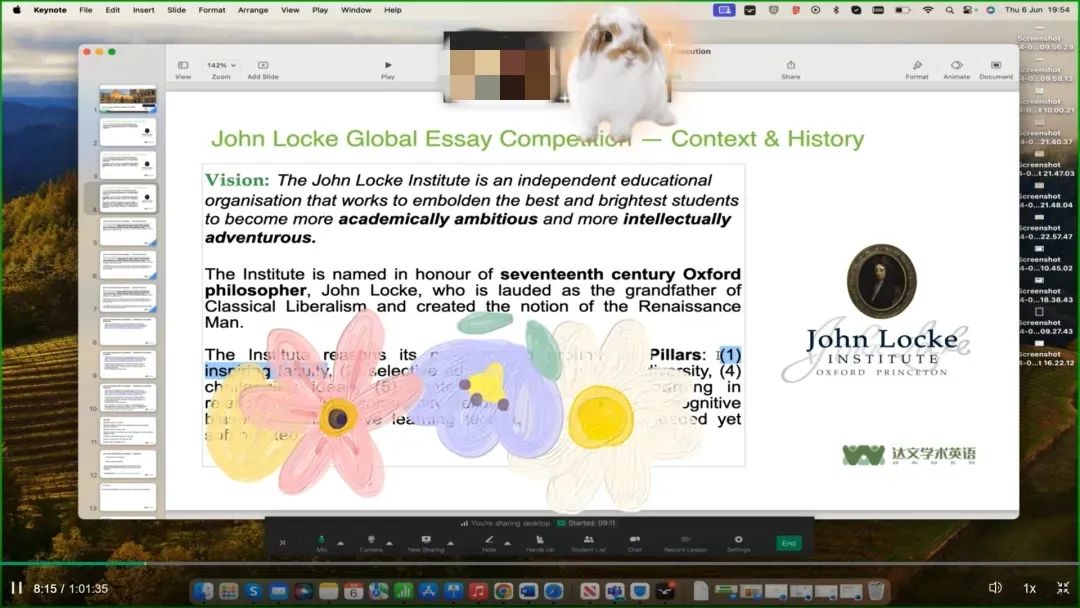
Task: Toggle the Camera in sharing toolbar
Action: tap(371, 543)
